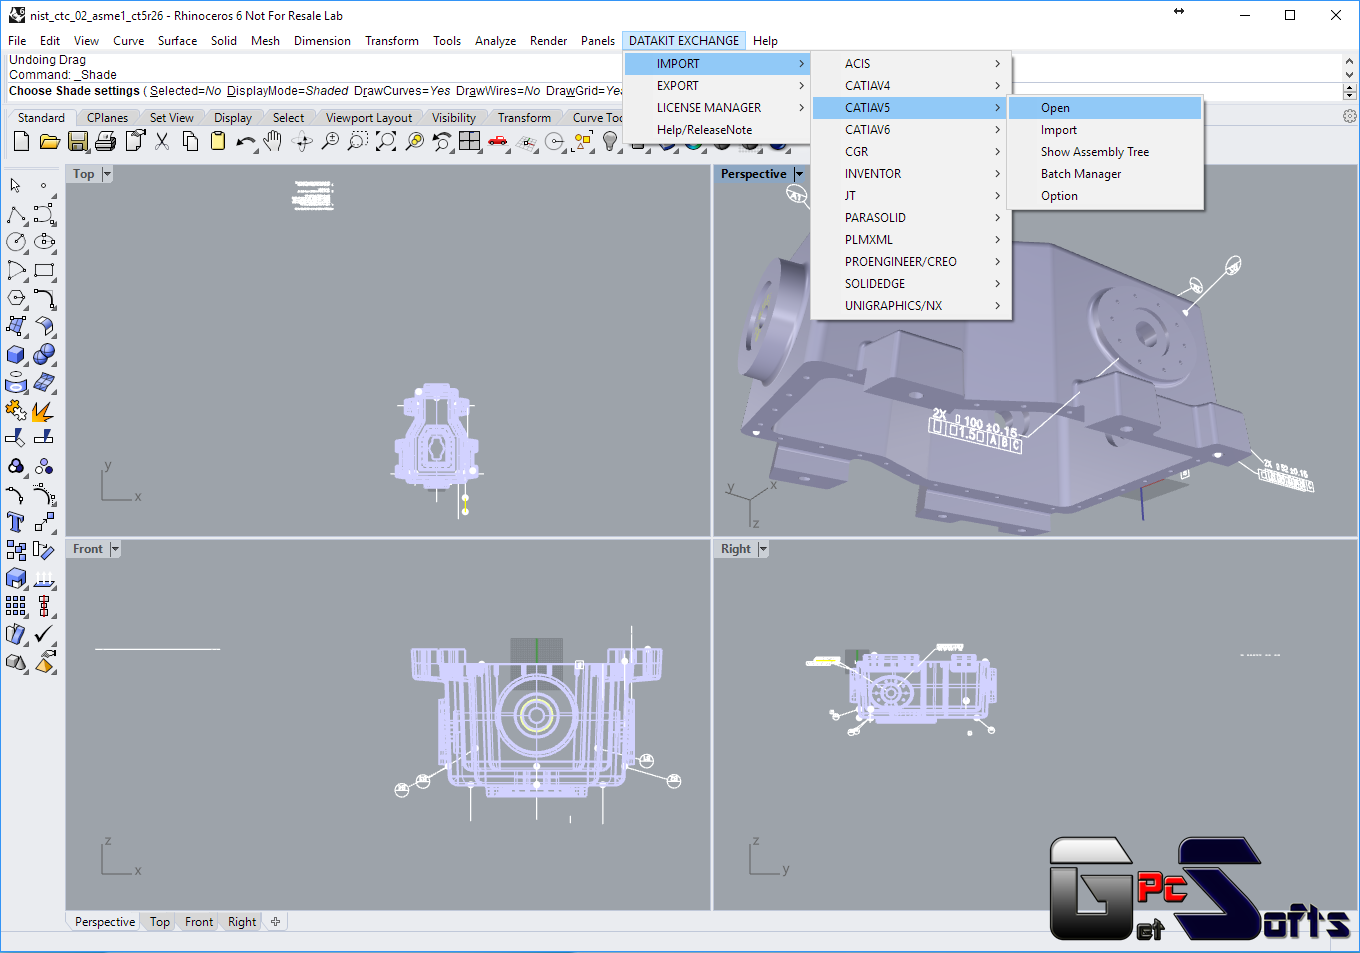Open the Analyze menu
This screenshot has width=1360, height=953.
pos(495,41)
